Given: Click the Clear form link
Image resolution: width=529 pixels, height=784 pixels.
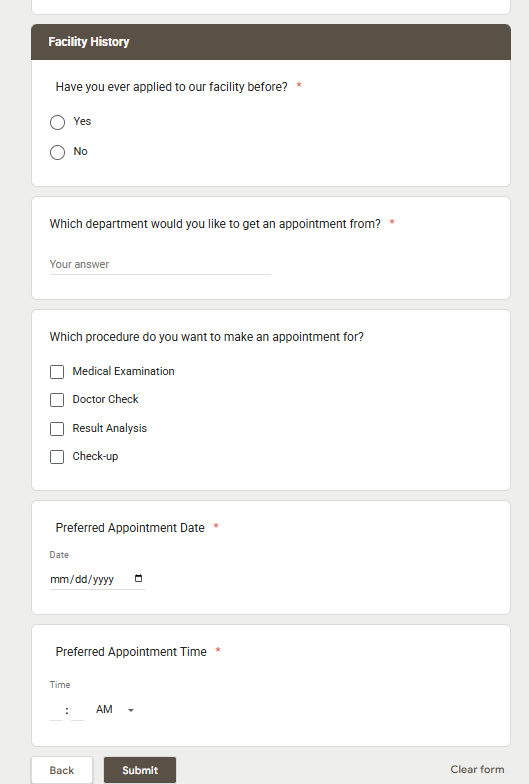Looking at the screenshot, I should tap(477, 769).
